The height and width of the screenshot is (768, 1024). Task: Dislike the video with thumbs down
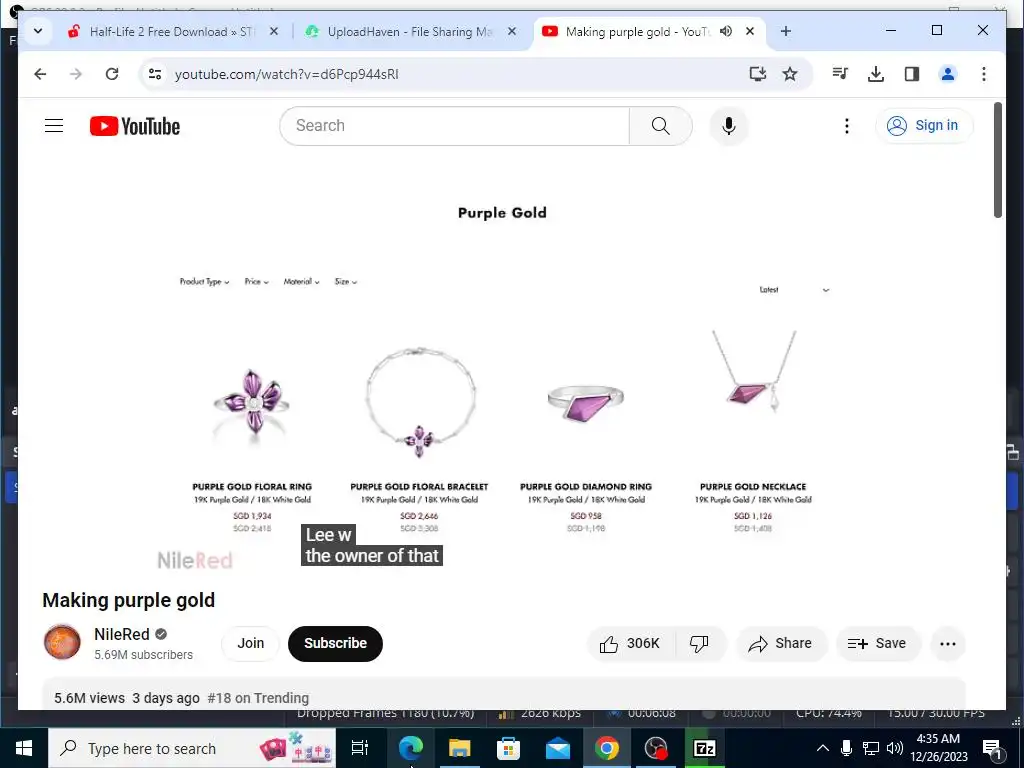[699, 644]
